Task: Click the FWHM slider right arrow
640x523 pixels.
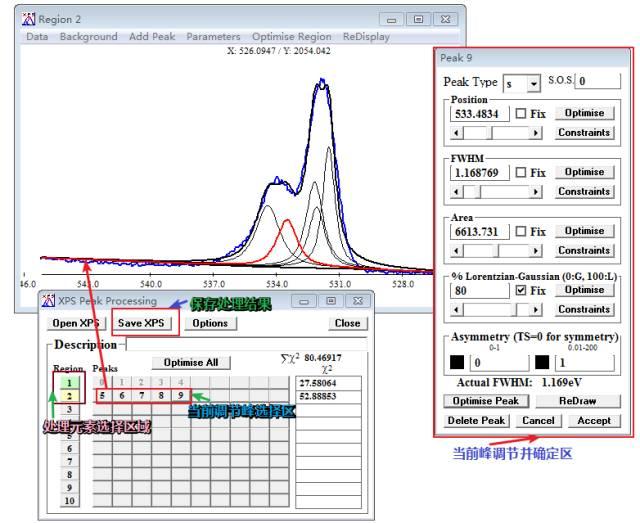Action: coord(536,191)
